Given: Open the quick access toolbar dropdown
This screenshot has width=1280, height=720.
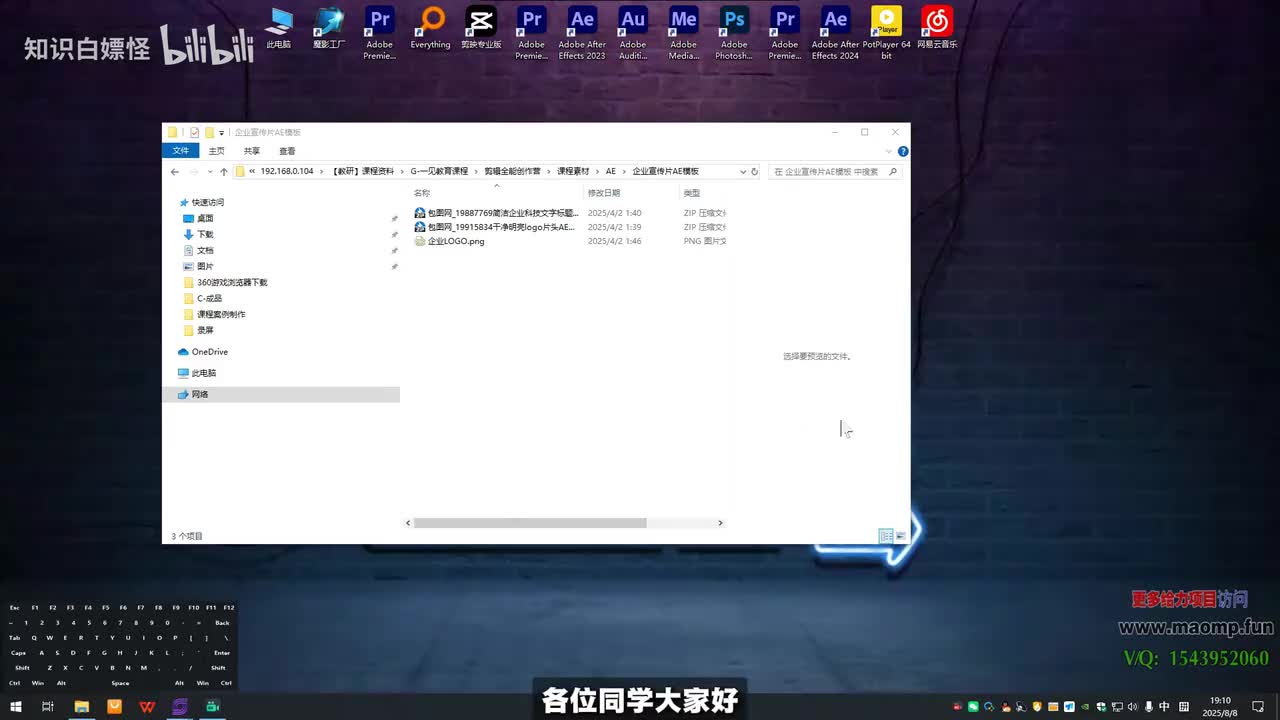Looking at the screenshot, I should pos(221,132).
